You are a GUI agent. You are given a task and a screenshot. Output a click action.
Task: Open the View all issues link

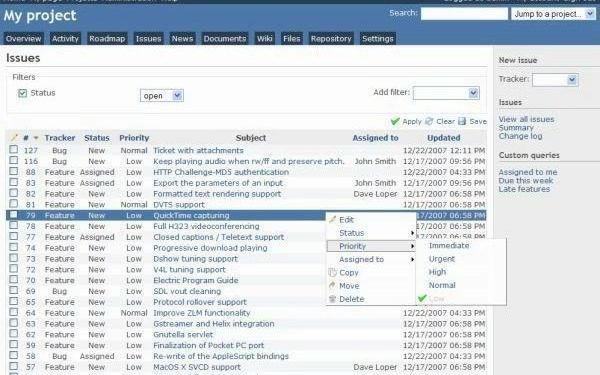point(526,119)
